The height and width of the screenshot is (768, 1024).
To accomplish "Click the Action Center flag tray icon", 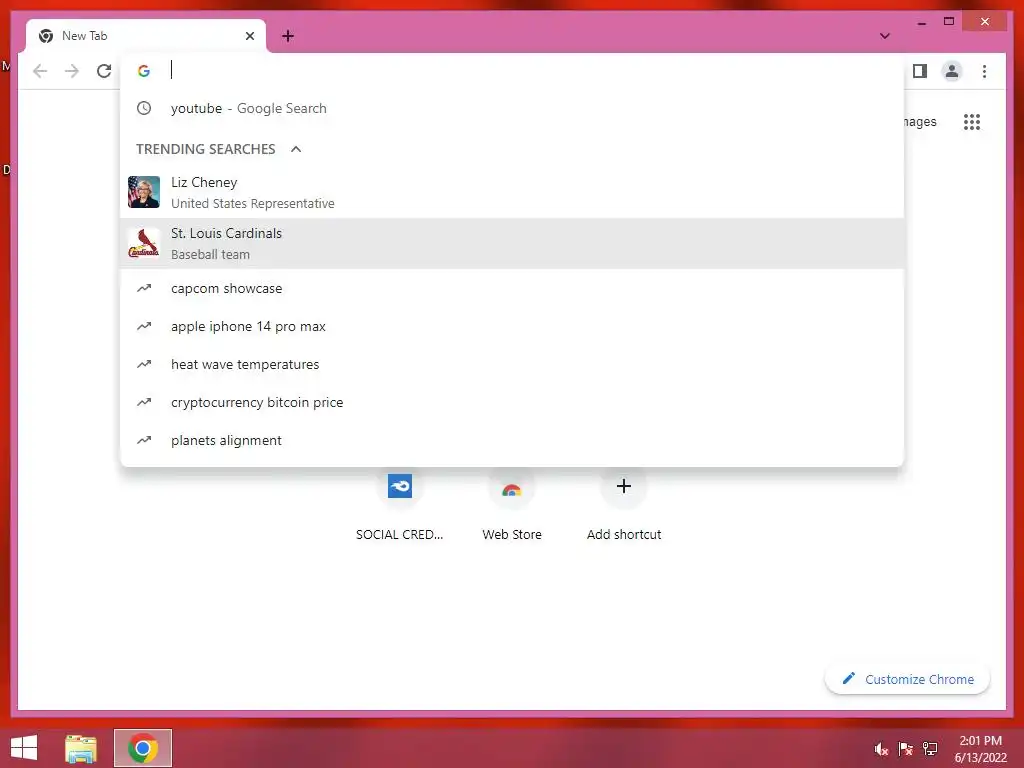I will pos(906,749).
